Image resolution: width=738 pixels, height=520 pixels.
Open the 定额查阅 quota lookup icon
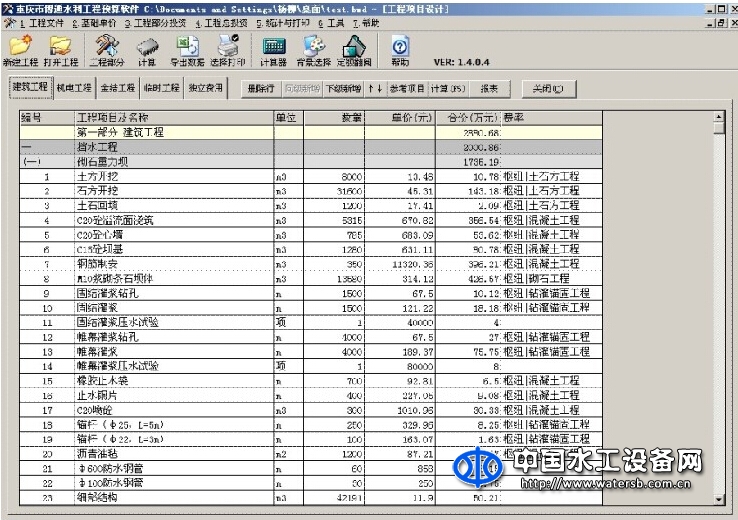tap(354, 51)
